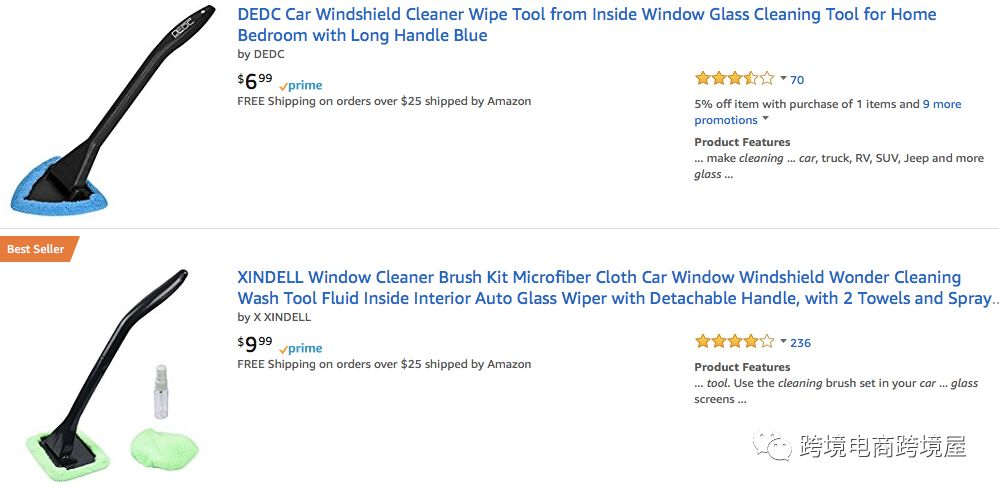The height and width of the screenshot is (490, 999).
Task: Click the Prime badge beside the $6.99 price
Action: click(x=300, y=85)
